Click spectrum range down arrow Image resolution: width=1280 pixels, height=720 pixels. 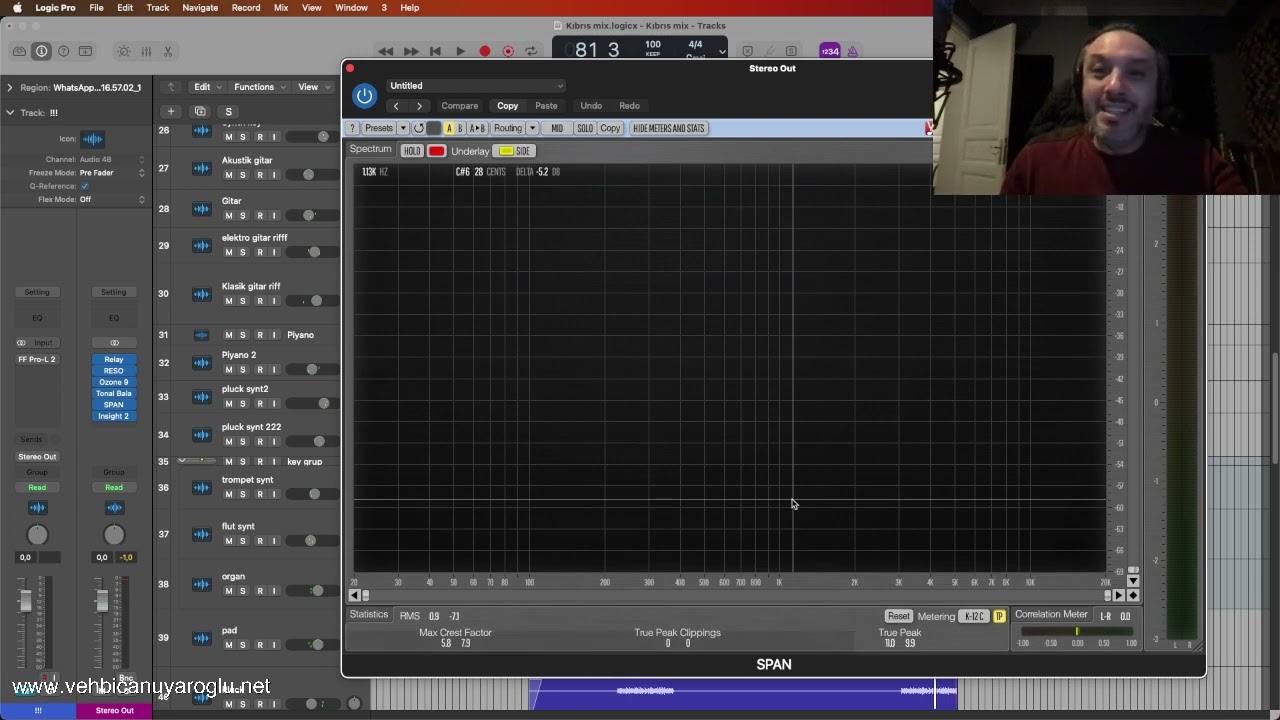click(1133, 581)
